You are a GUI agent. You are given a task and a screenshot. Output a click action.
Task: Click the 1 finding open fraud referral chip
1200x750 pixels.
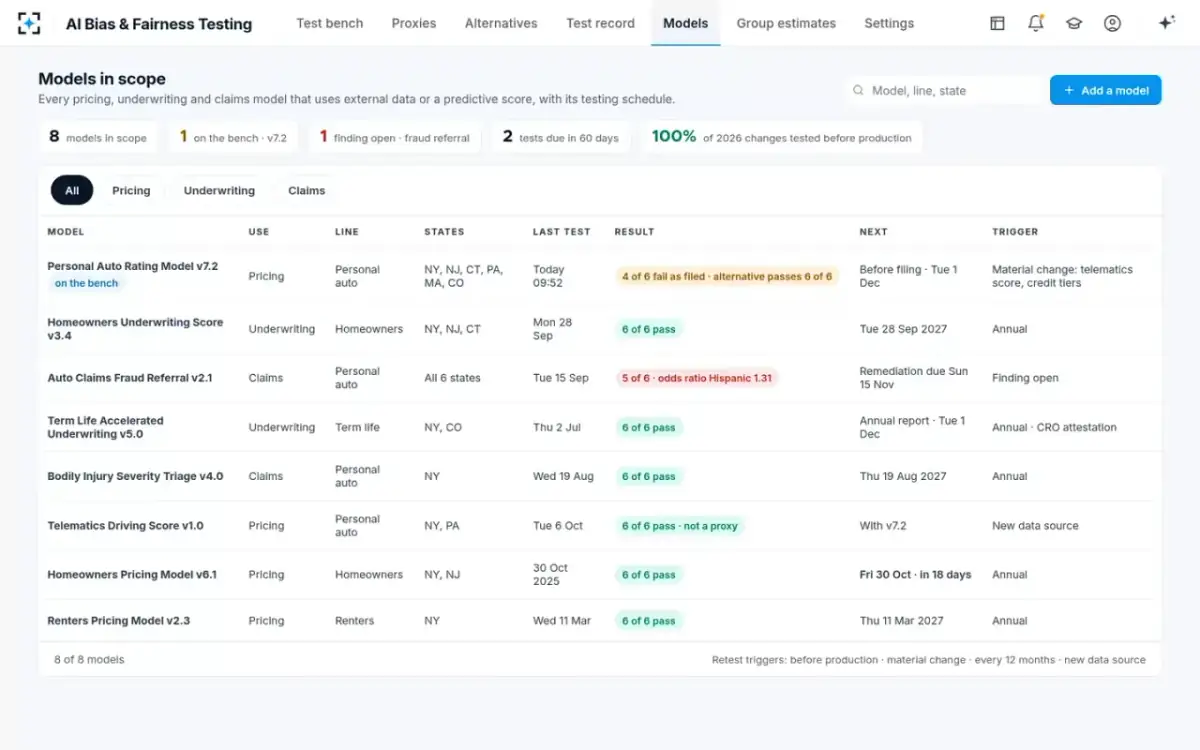[x=394, y=137]
